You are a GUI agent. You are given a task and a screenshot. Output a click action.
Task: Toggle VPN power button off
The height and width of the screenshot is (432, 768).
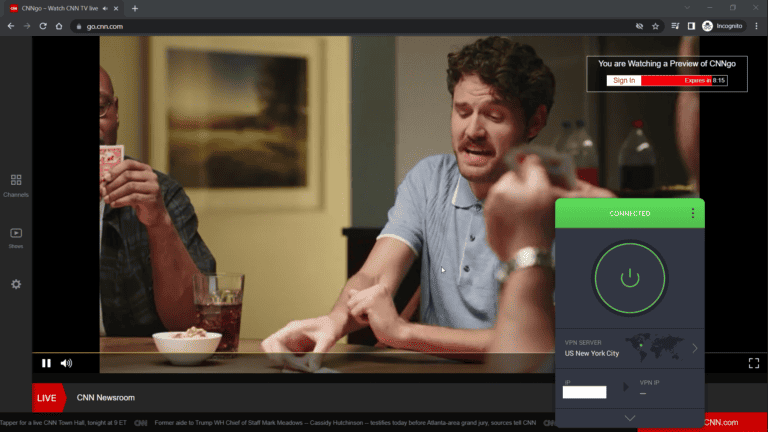coord(630,278)
